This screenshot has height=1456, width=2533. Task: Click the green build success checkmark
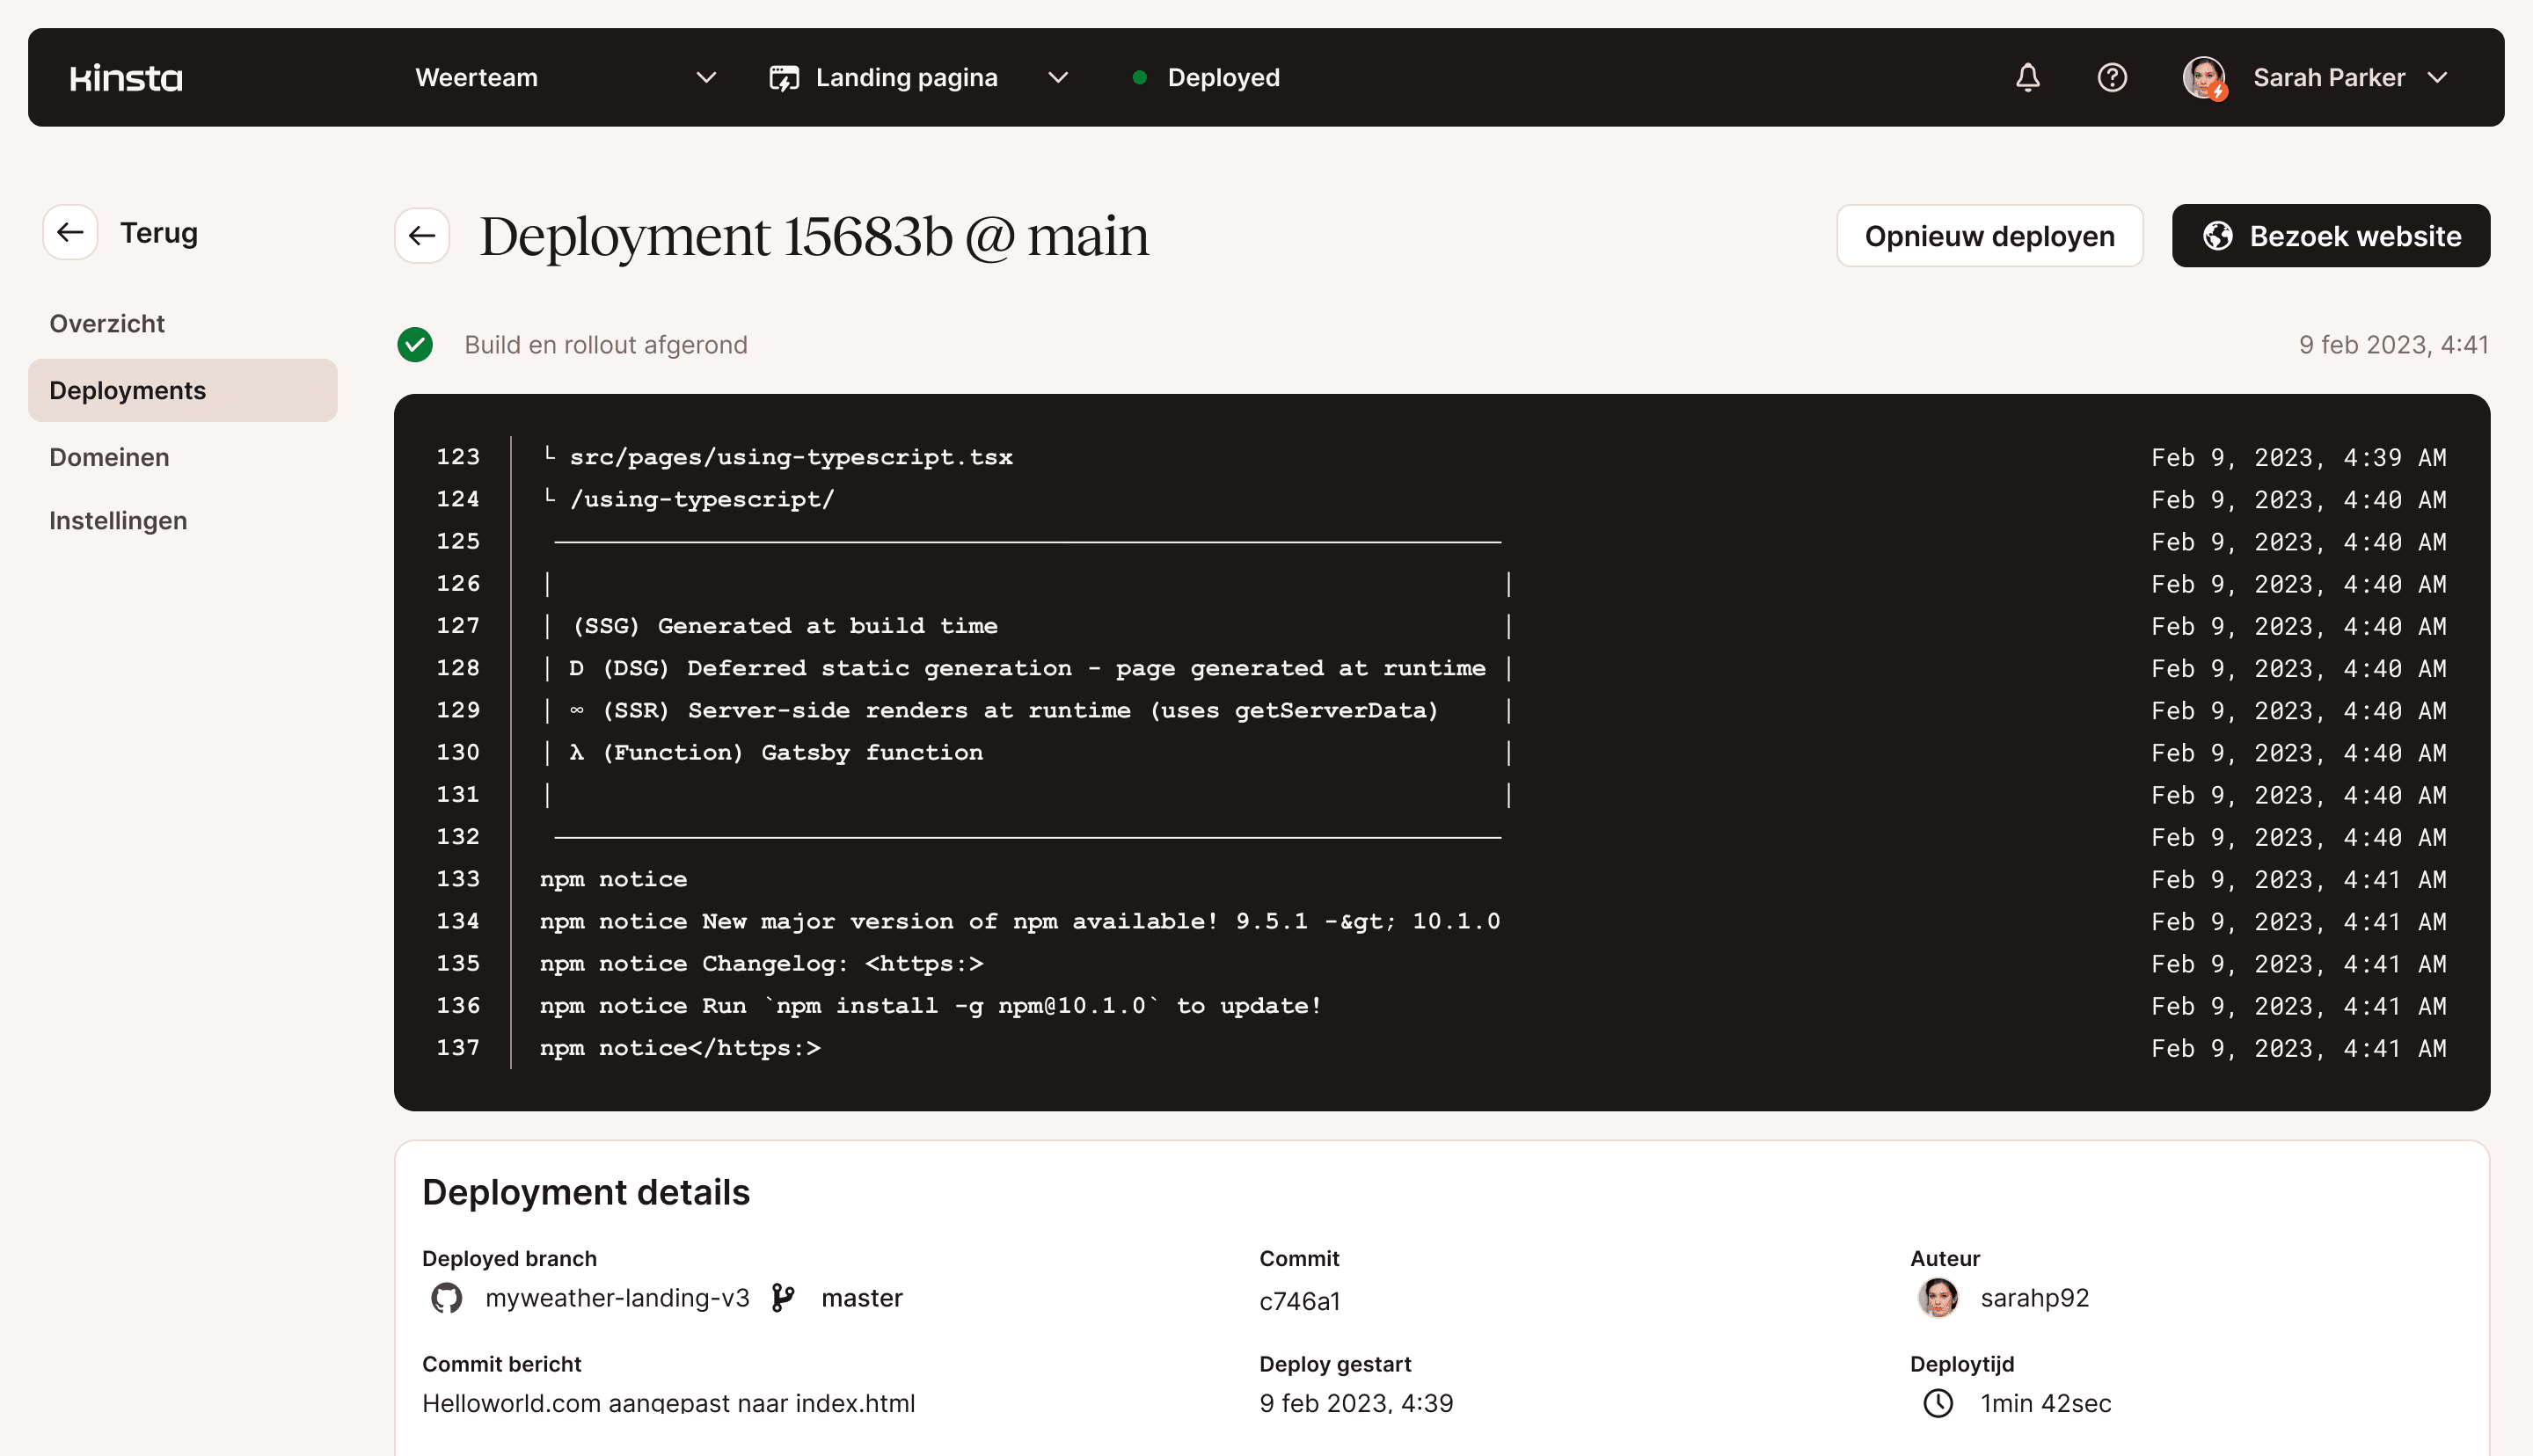[x=415, y=344]
